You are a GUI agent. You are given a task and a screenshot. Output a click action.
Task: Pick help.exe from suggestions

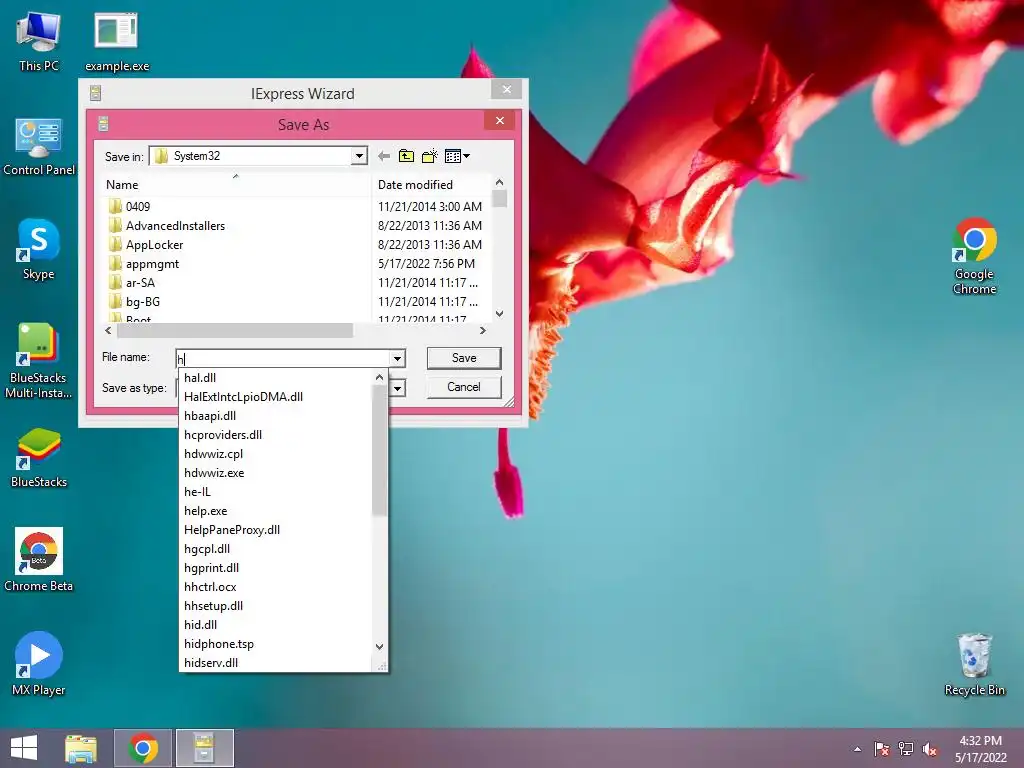[275, 510]
